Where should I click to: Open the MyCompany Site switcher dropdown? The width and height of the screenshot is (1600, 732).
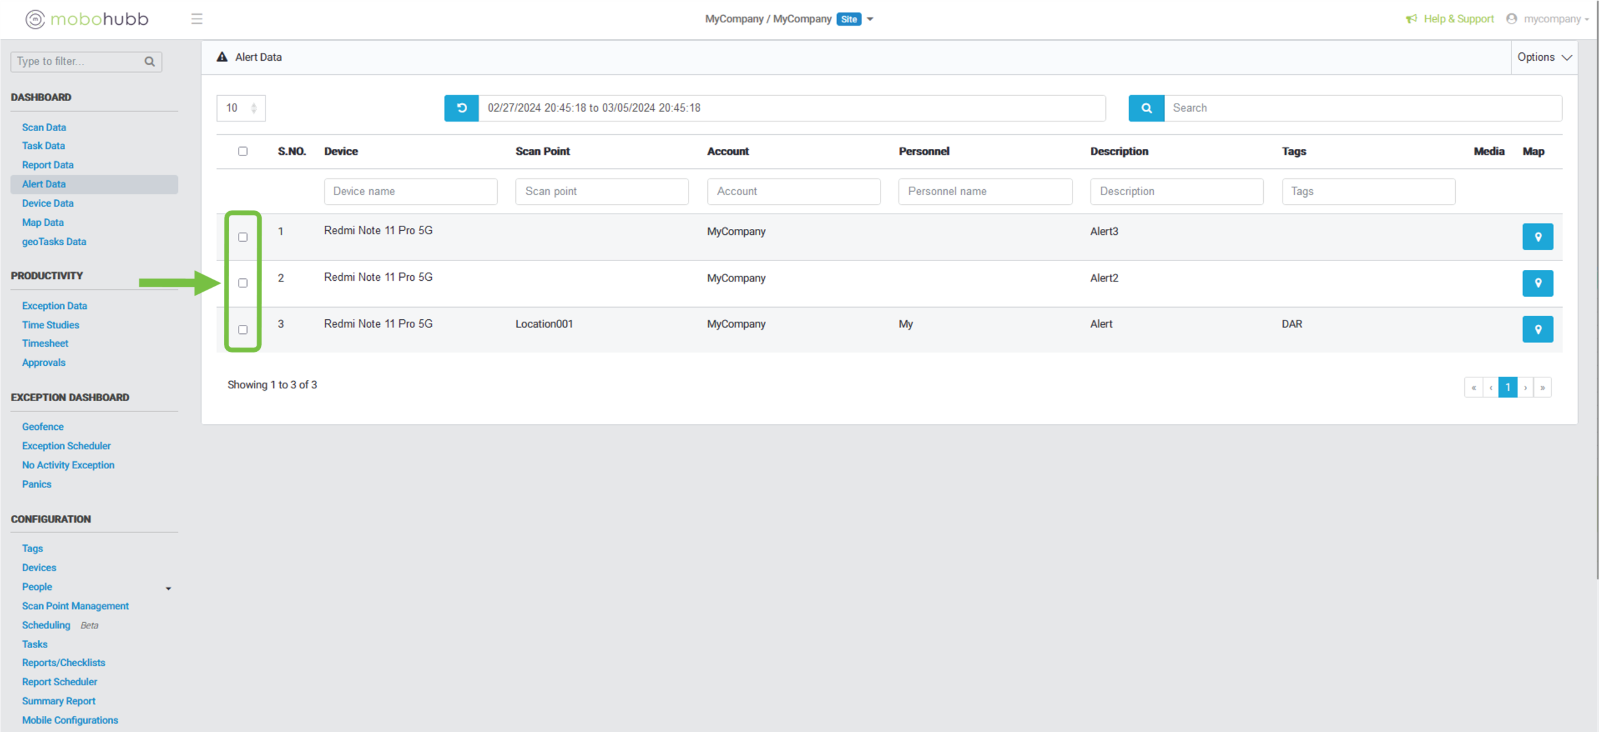[x=870, y=19]
